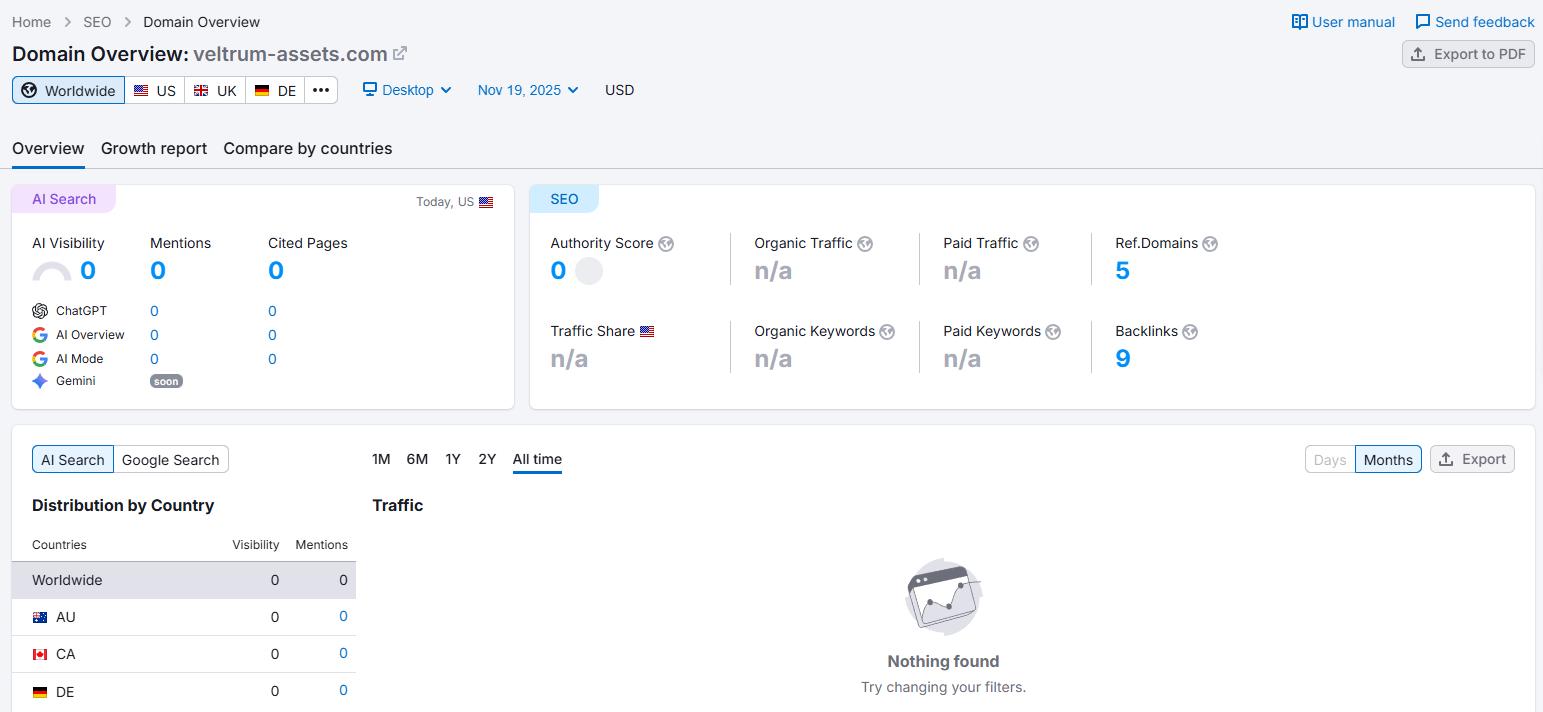The width and height of the screenshot is (1543, 712).
Task: Set time range to 6M
Action: tap(417, 459)
